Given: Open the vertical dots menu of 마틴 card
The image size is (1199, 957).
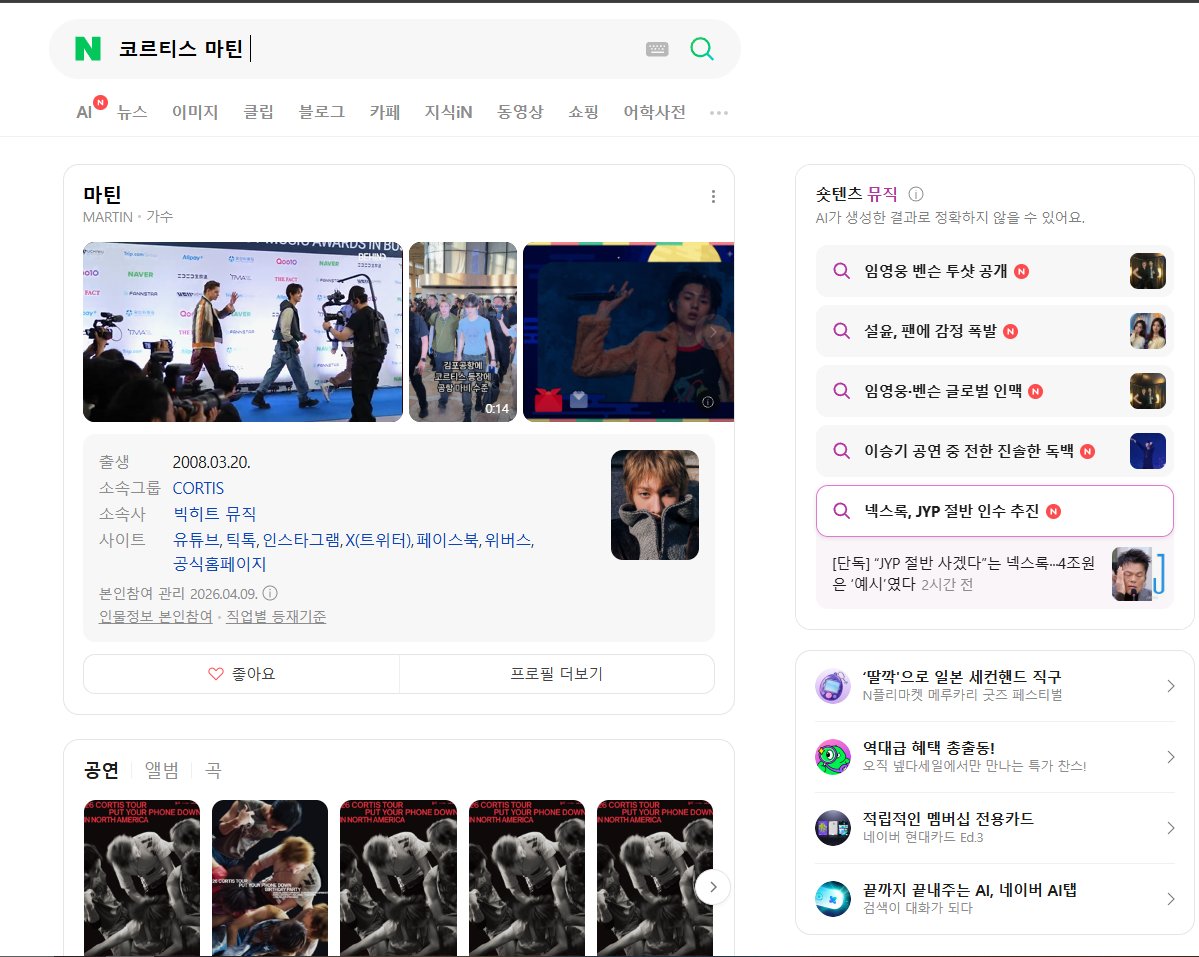Looking at the screenshot, I should tap(713, 196).
